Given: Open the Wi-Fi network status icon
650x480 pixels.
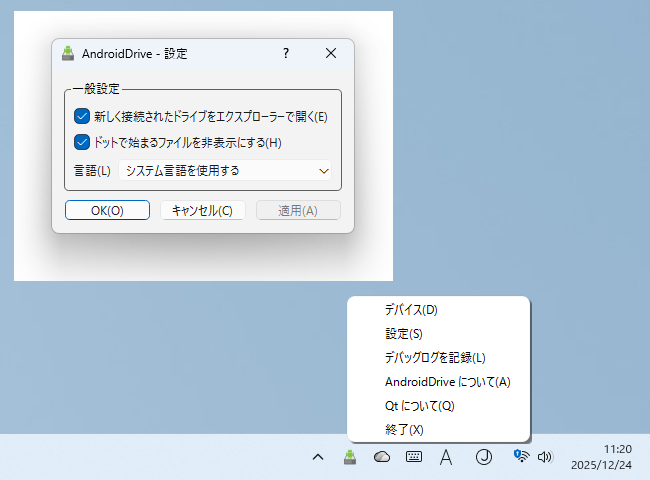Looking at the screenshot, I should tap(521, 456).
